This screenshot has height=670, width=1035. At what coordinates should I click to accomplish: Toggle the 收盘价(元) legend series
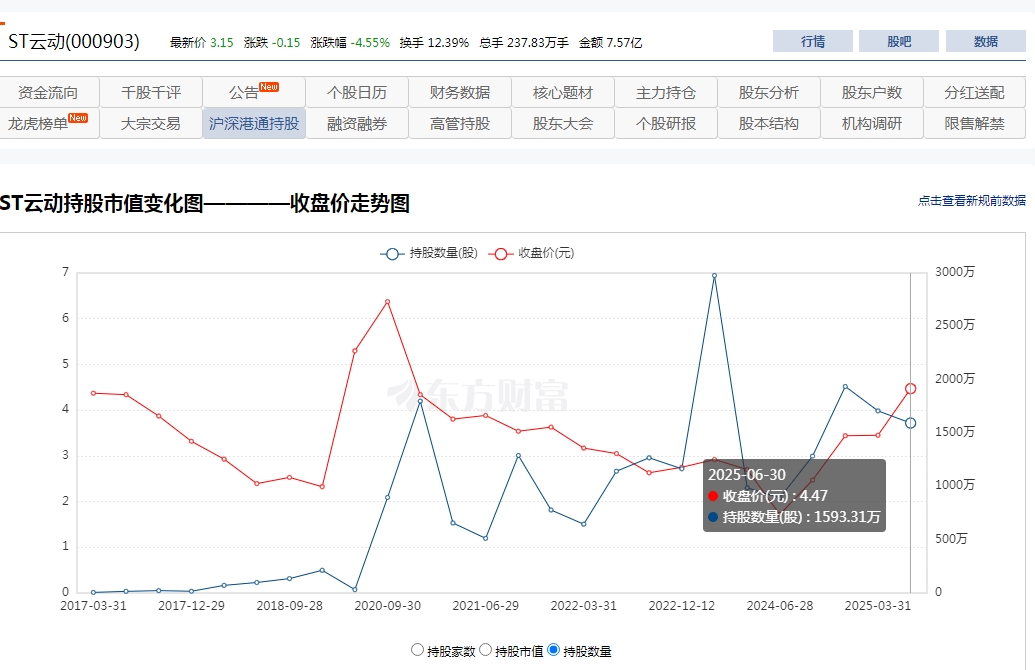pos(531,253)
